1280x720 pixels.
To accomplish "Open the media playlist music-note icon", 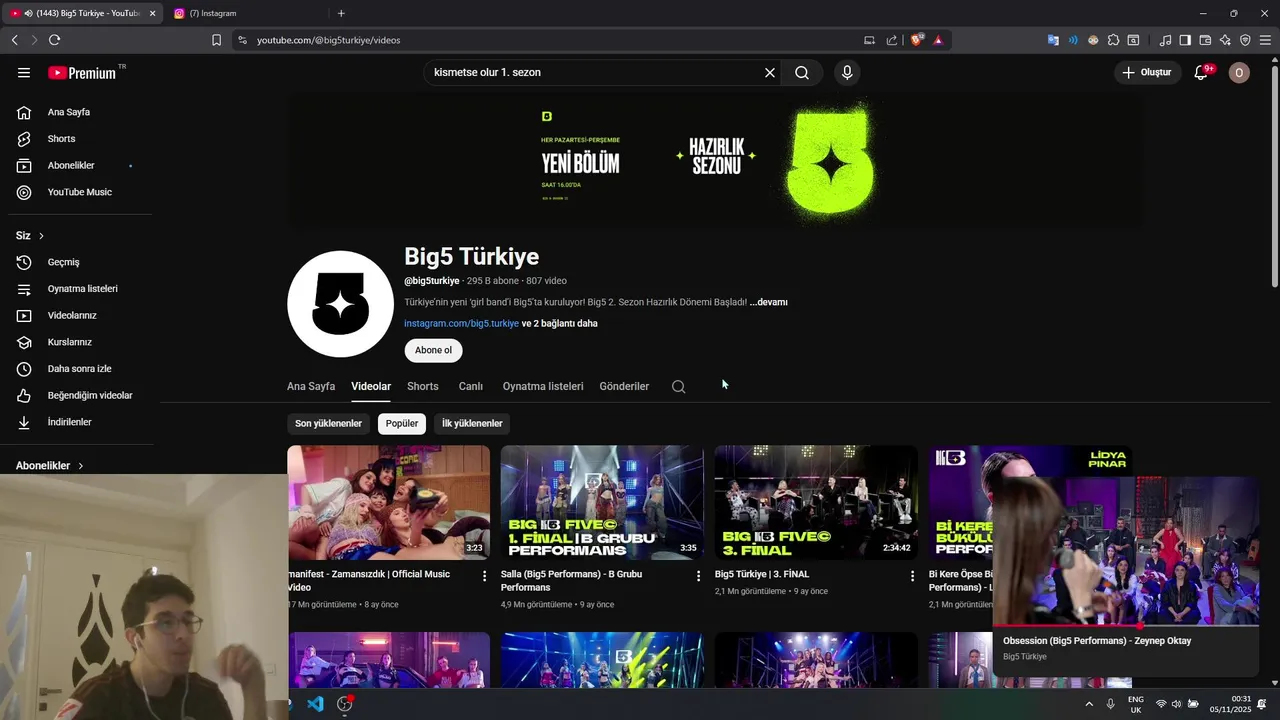I will (1165, 40).
